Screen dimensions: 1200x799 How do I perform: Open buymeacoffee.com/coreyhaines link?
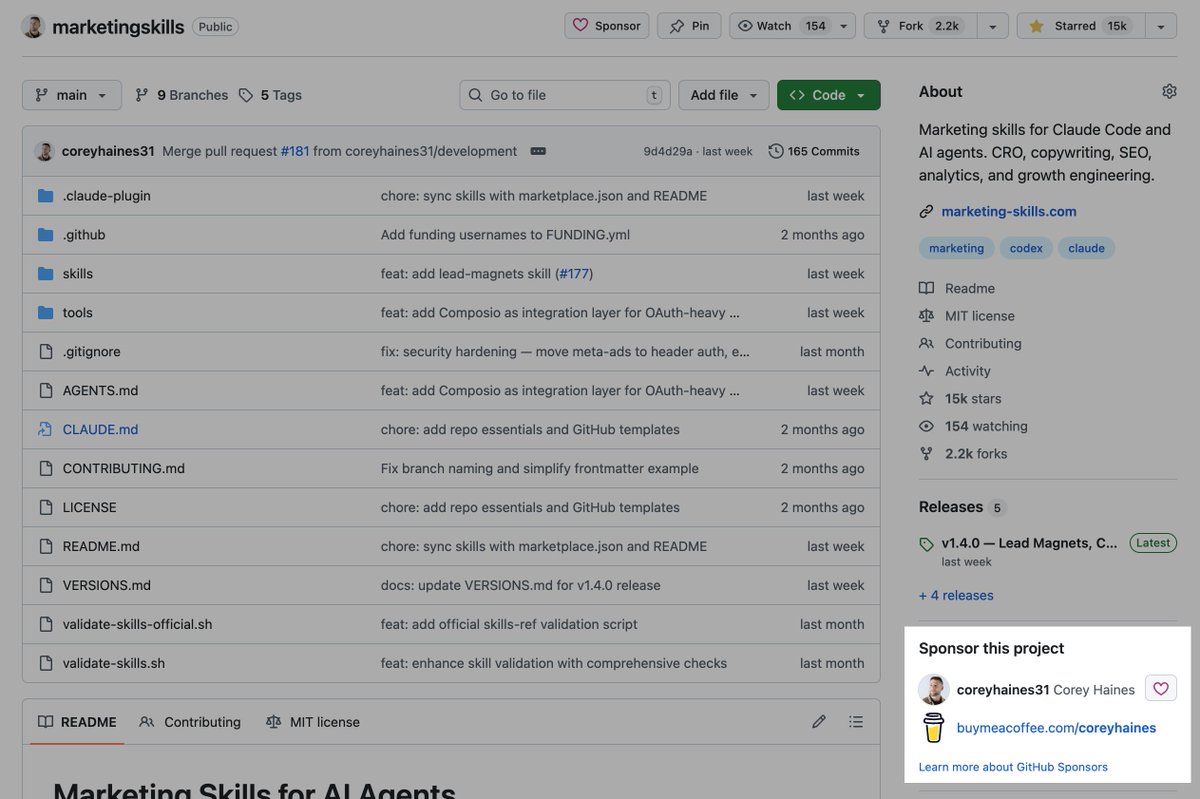1056,728
